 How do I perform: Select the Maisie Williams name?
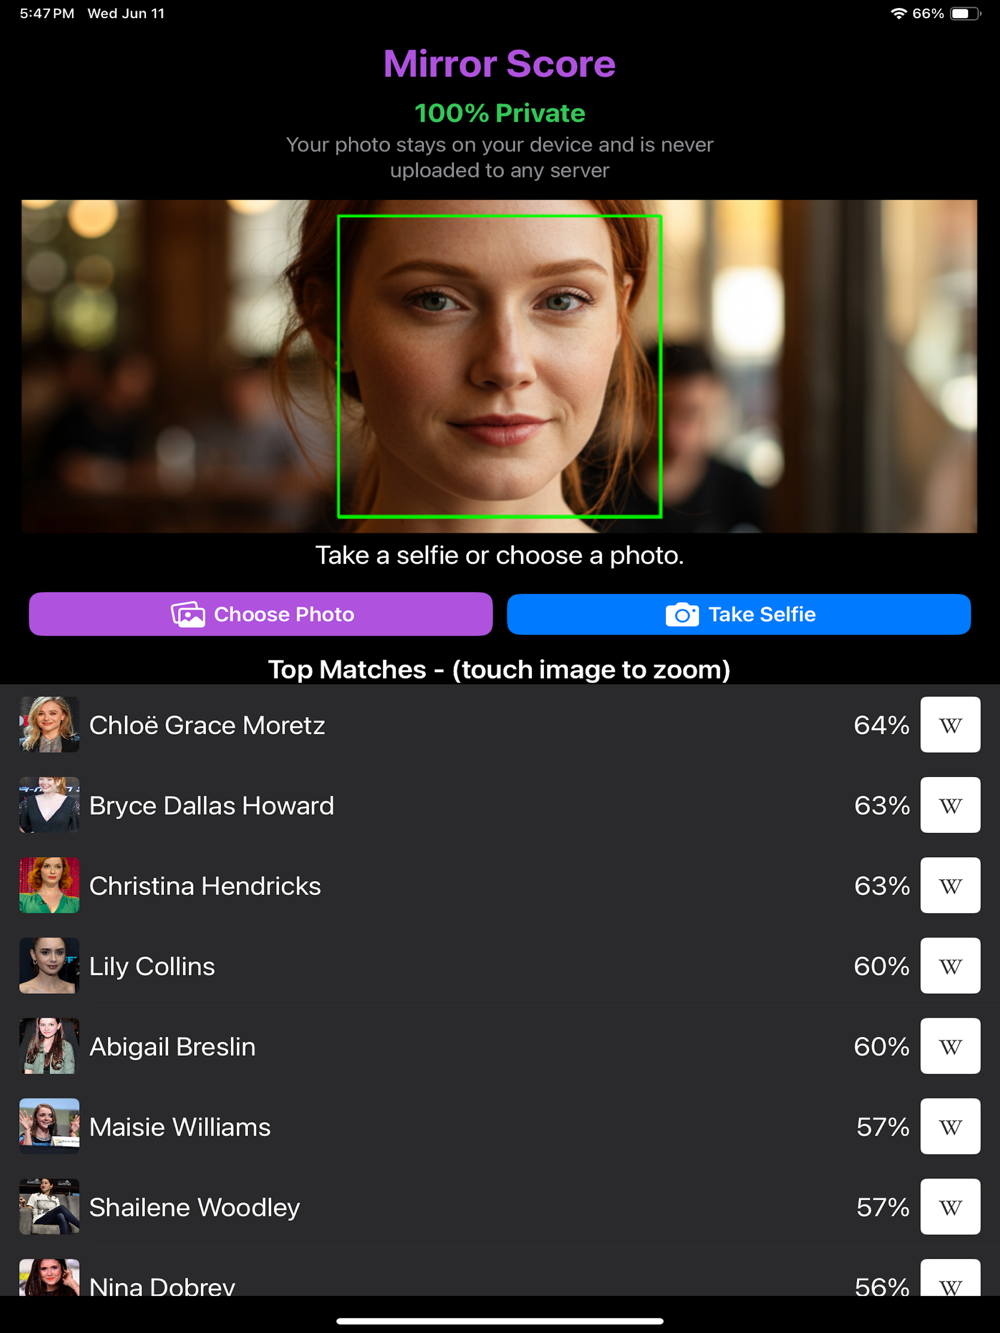(180, 1127)
